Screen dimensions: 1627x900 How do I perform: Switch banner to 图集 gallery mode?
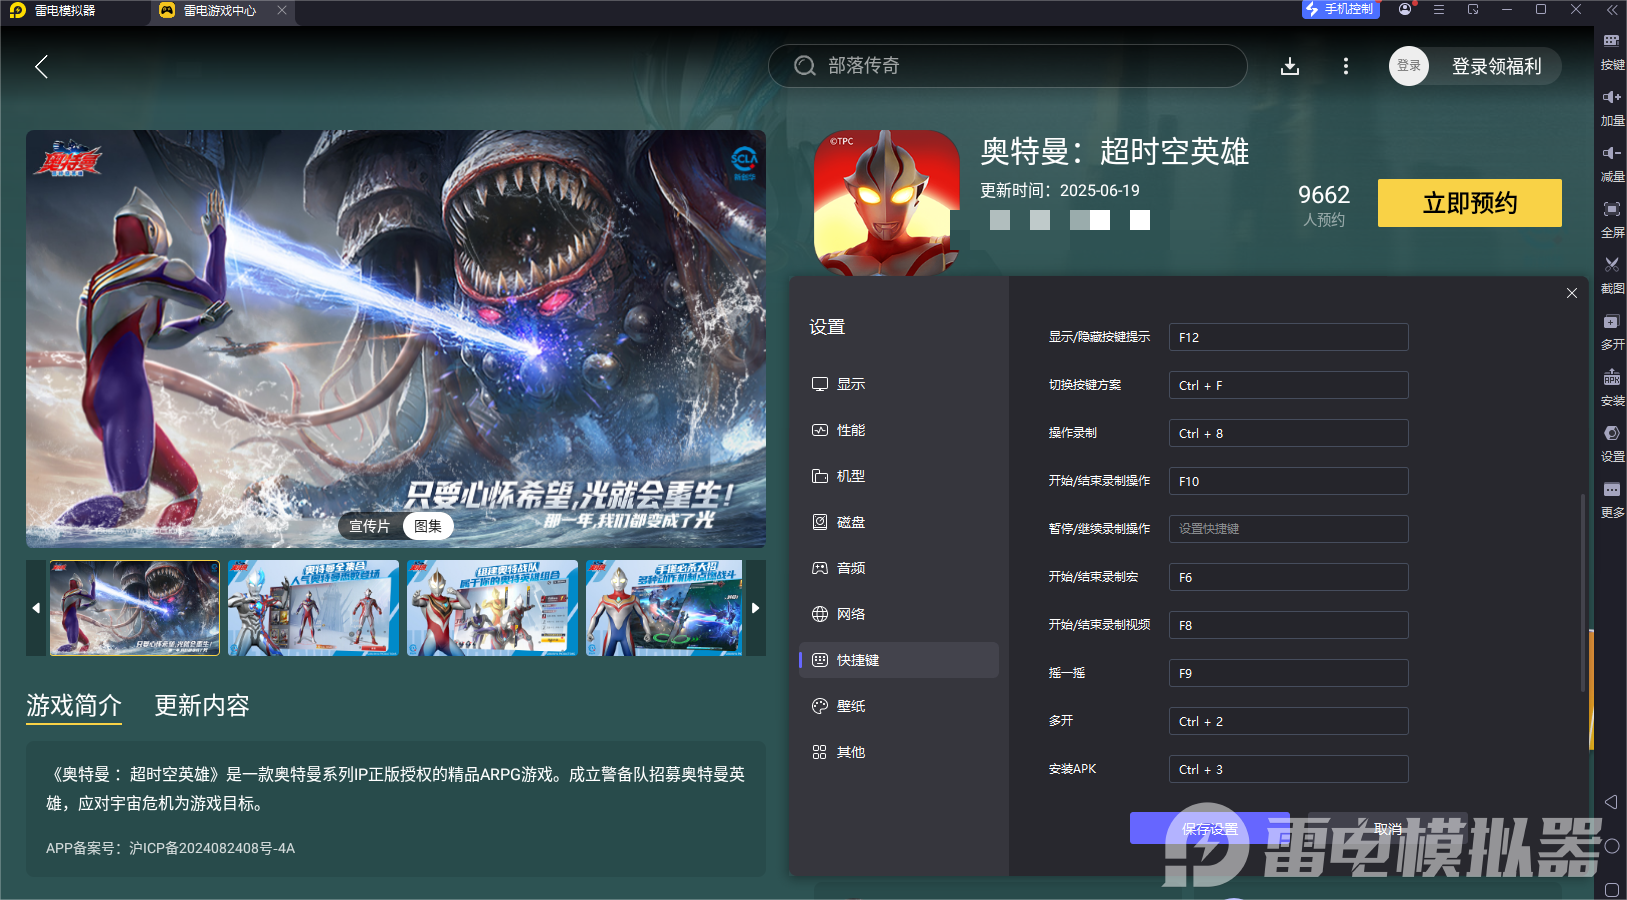coord(428,526)
